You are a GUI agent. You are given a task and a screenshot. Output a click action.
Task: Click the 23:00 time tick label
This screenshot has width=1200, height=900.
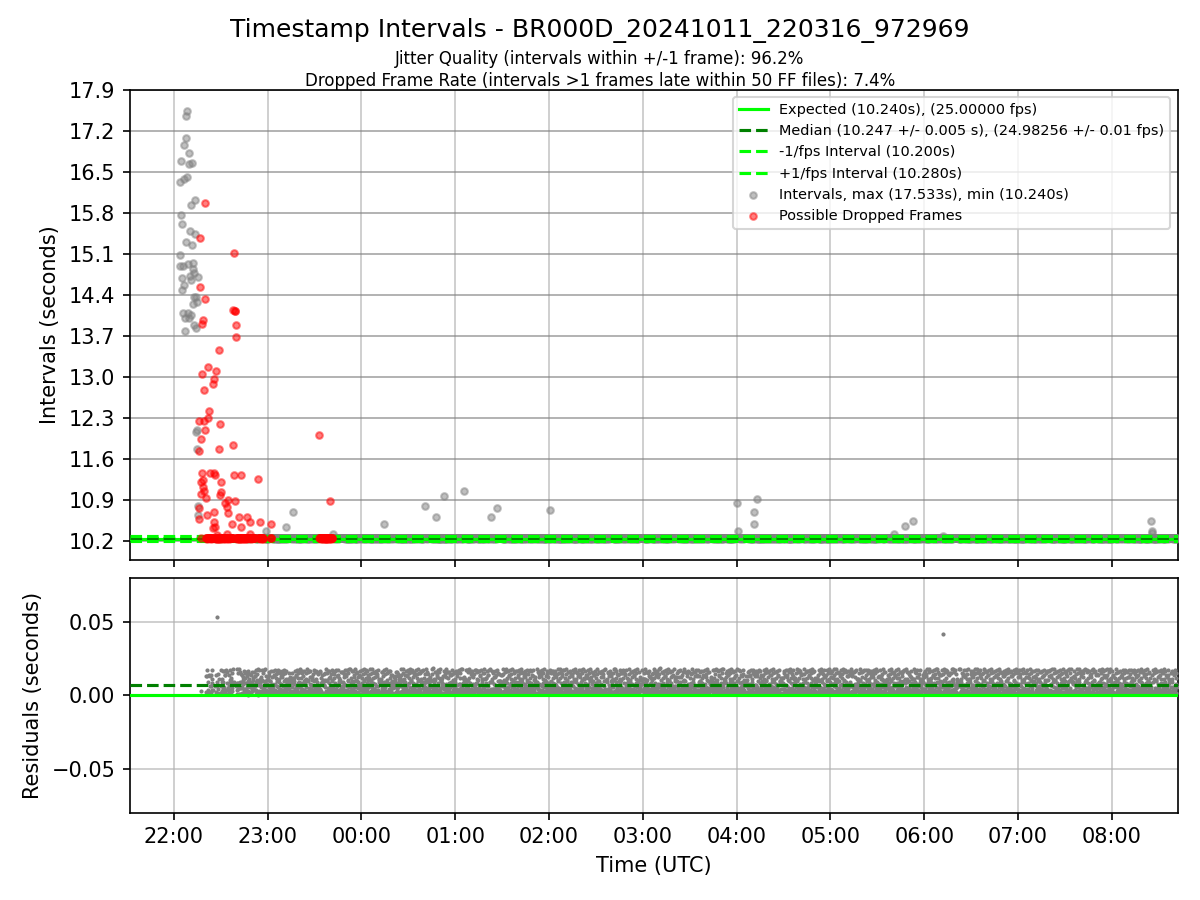pyautogui.click(x=268, y=835)
